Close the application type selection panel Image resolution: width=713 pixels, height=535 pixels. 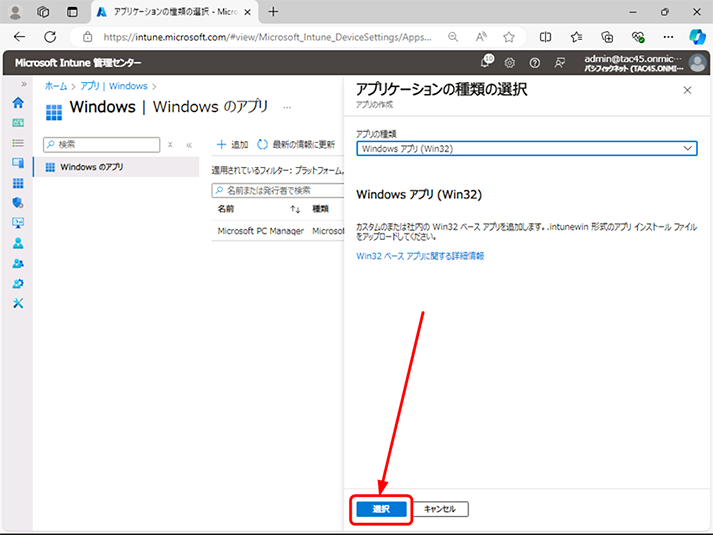(x=687, y=90)
